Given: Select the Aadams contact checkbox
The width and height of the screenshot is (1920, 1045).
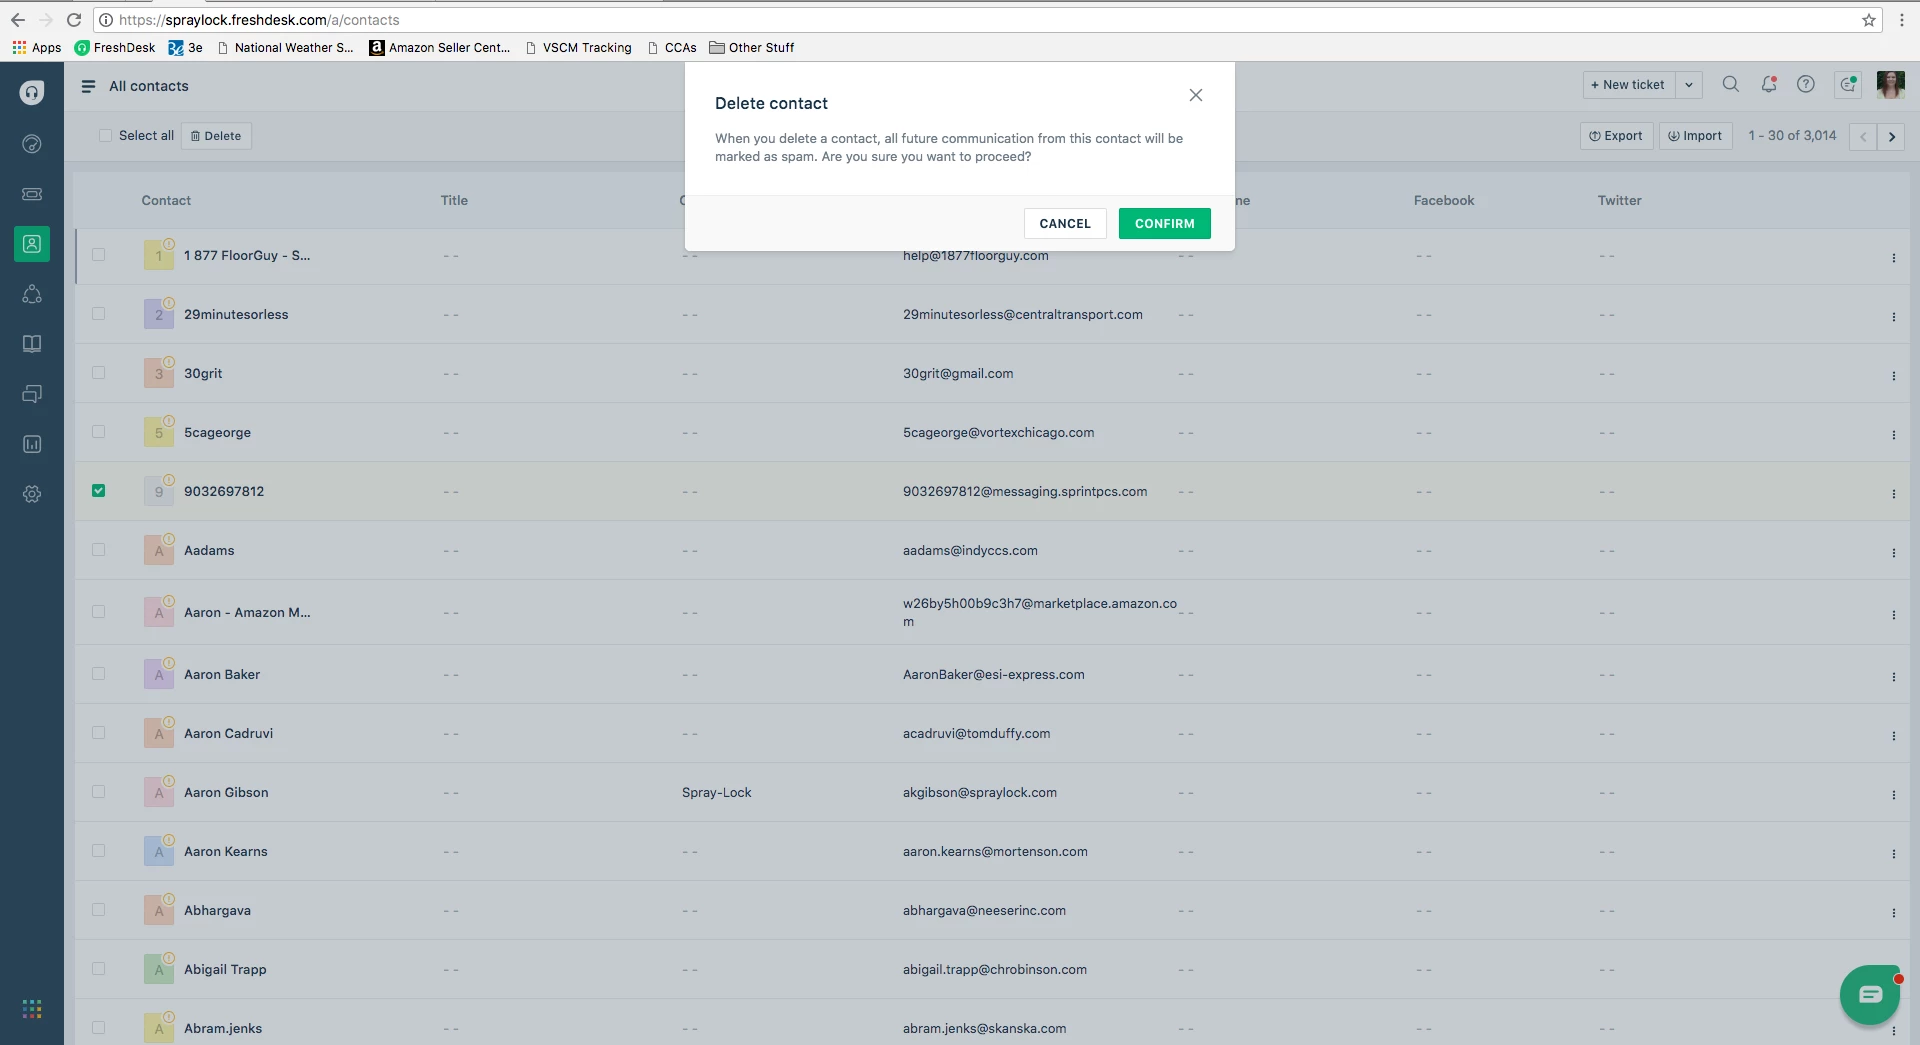Looking at the screenshot, I should pos(98,550).
